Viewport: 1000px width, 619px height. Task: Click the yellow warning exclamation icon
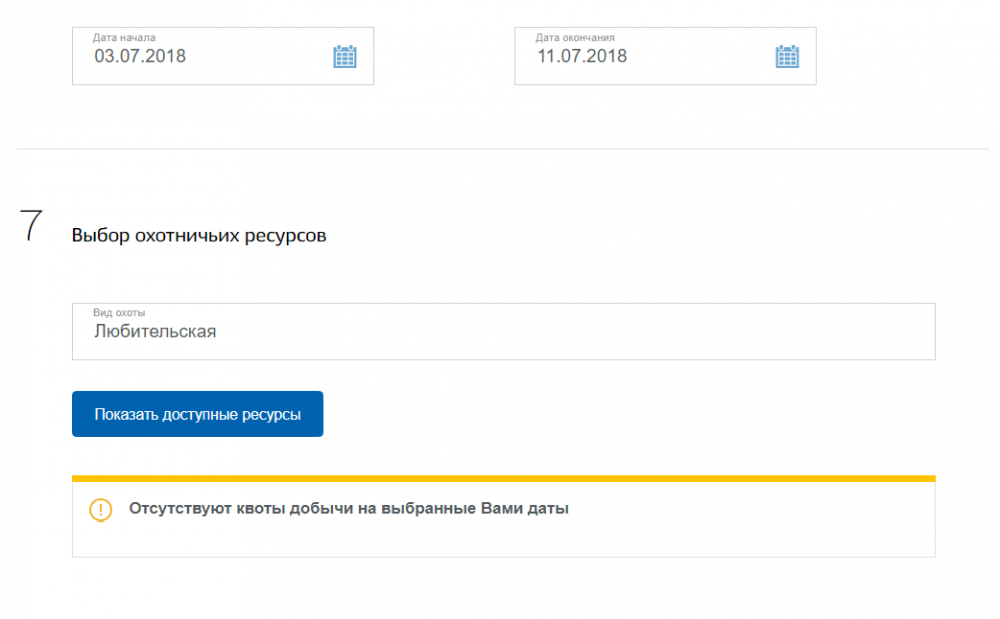(101, 509)
